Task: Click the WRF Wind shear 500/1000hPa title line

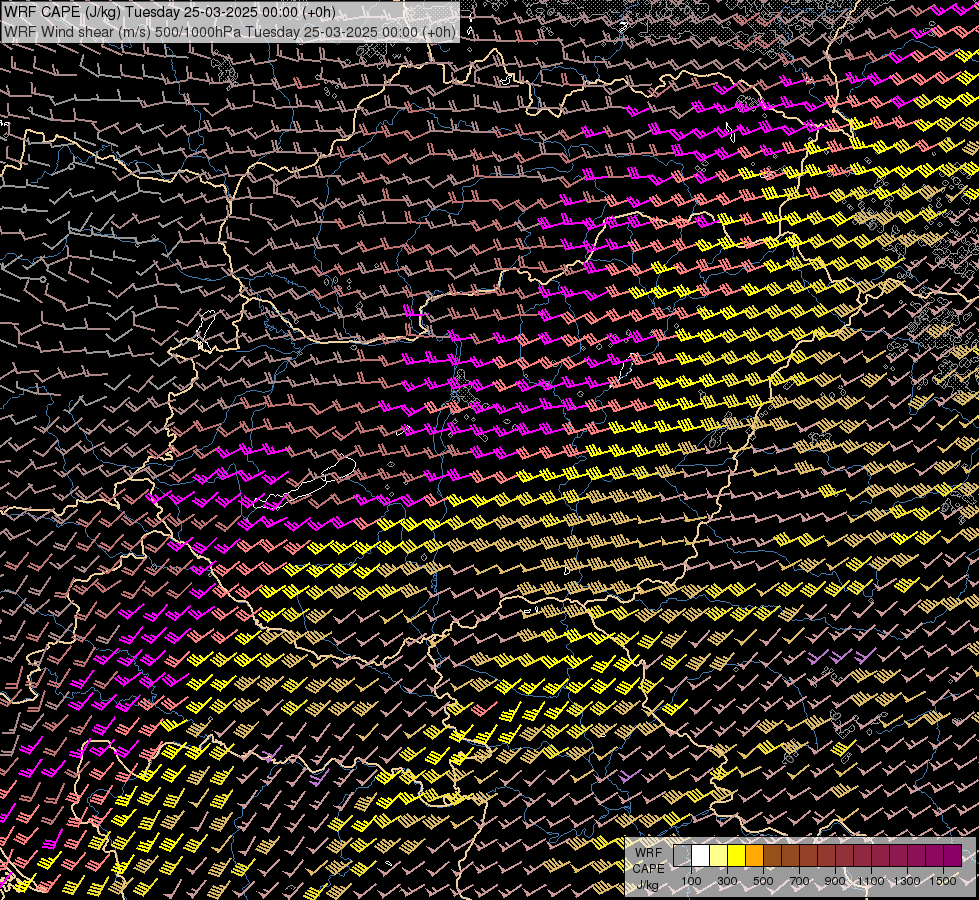Action: [230, 32]
